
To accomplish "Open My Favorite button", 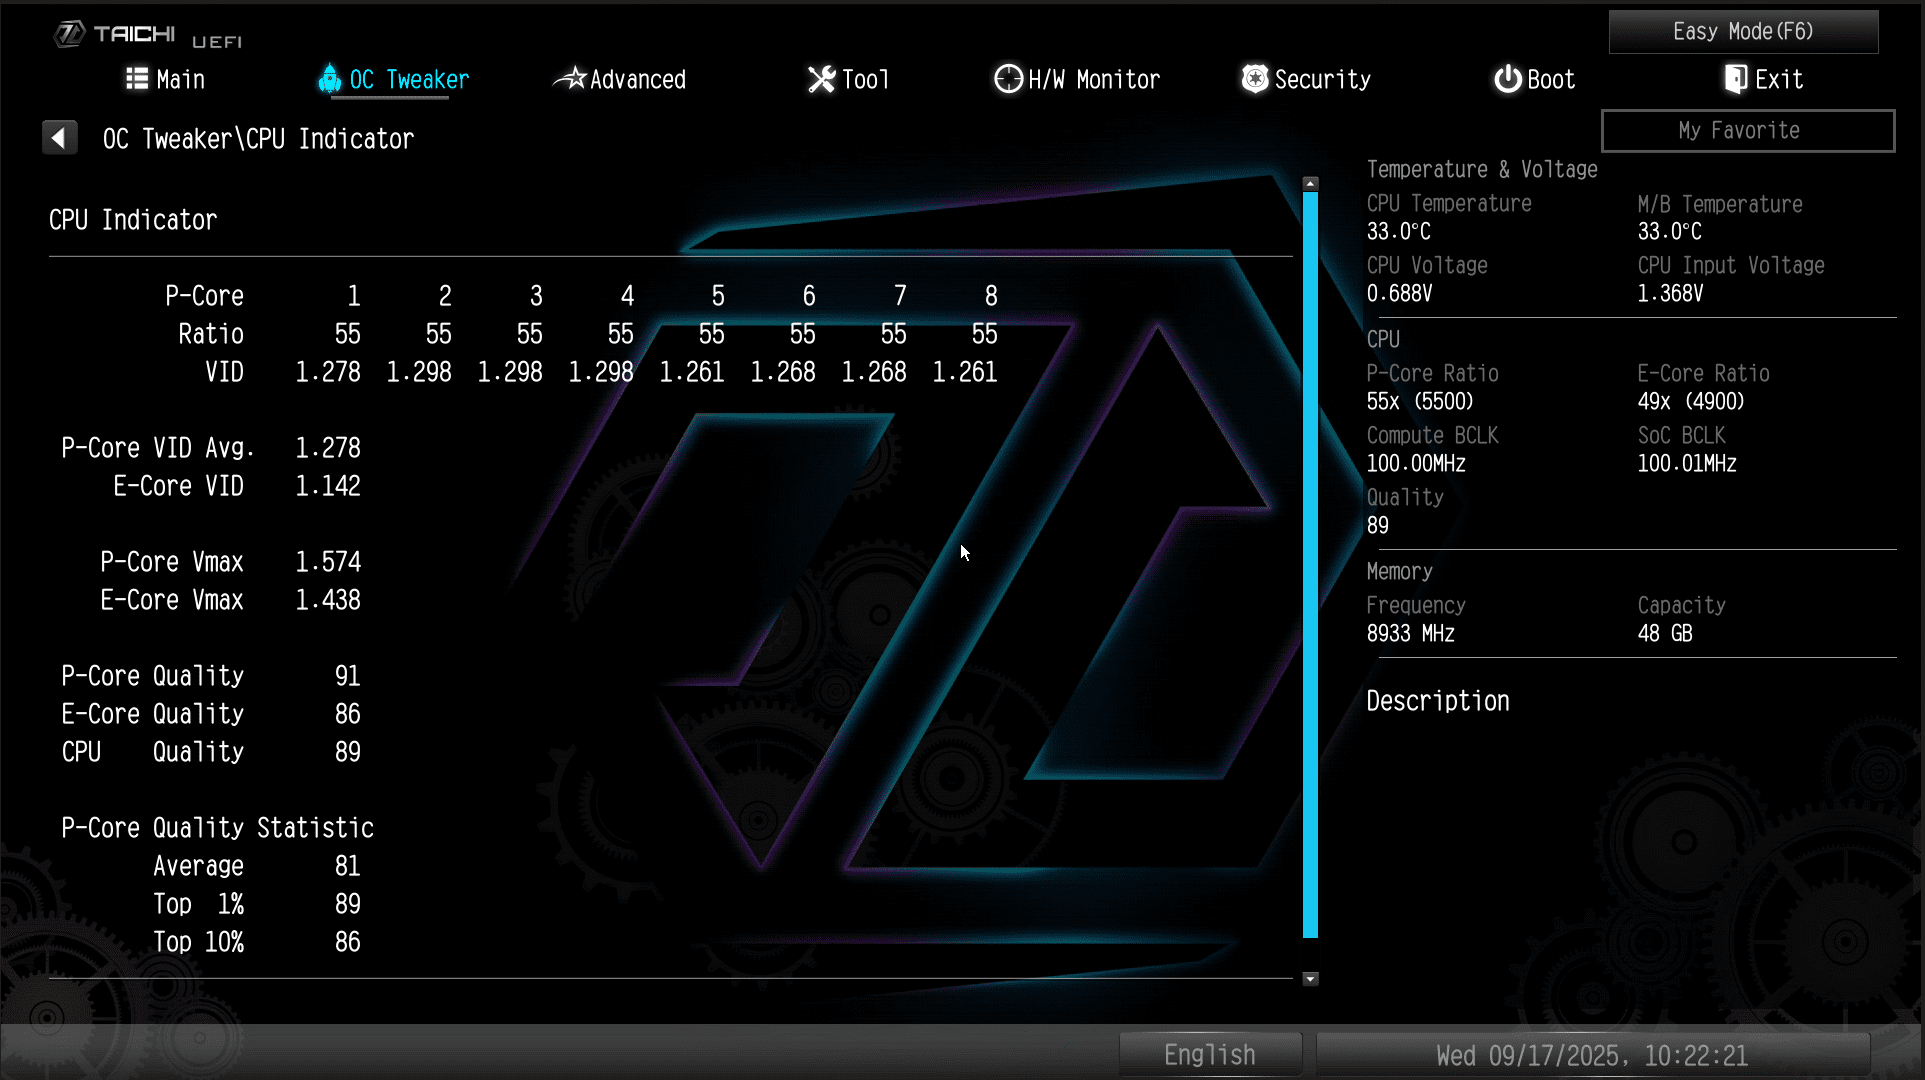I will click(x=1747, y=131).
